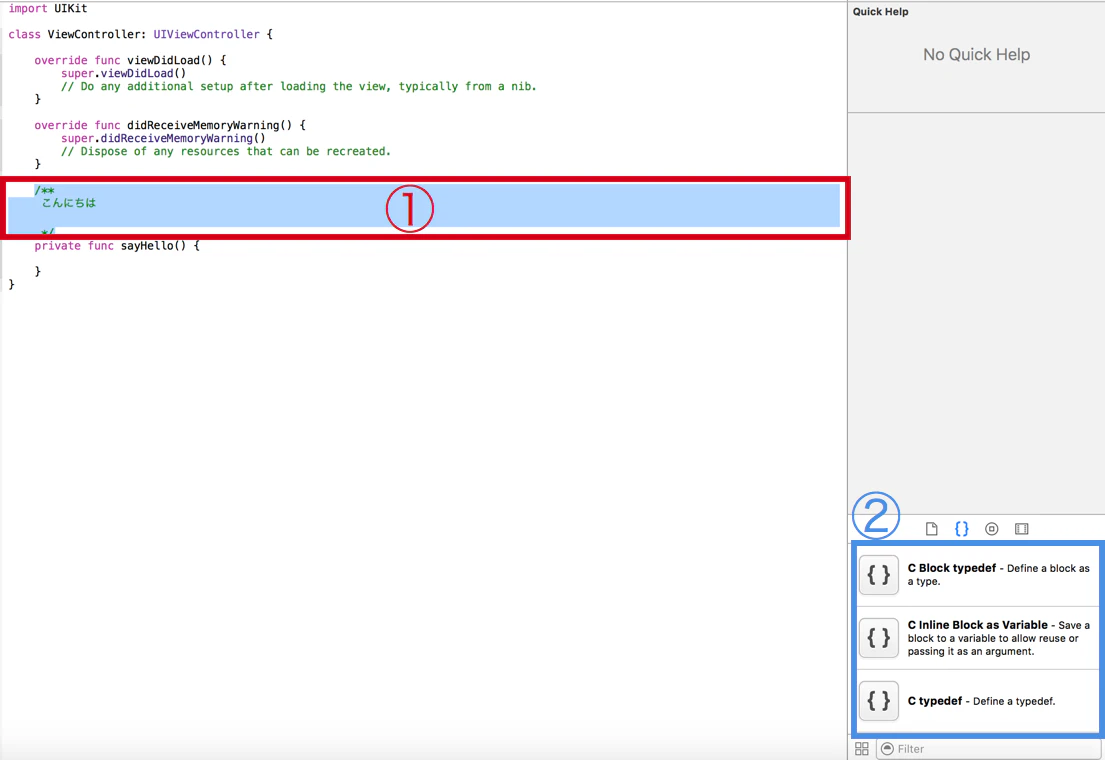The height and width of the screenshot is (760, 1105).
Task: Focus the library Filter text field
Action: (x=989, y=749)
